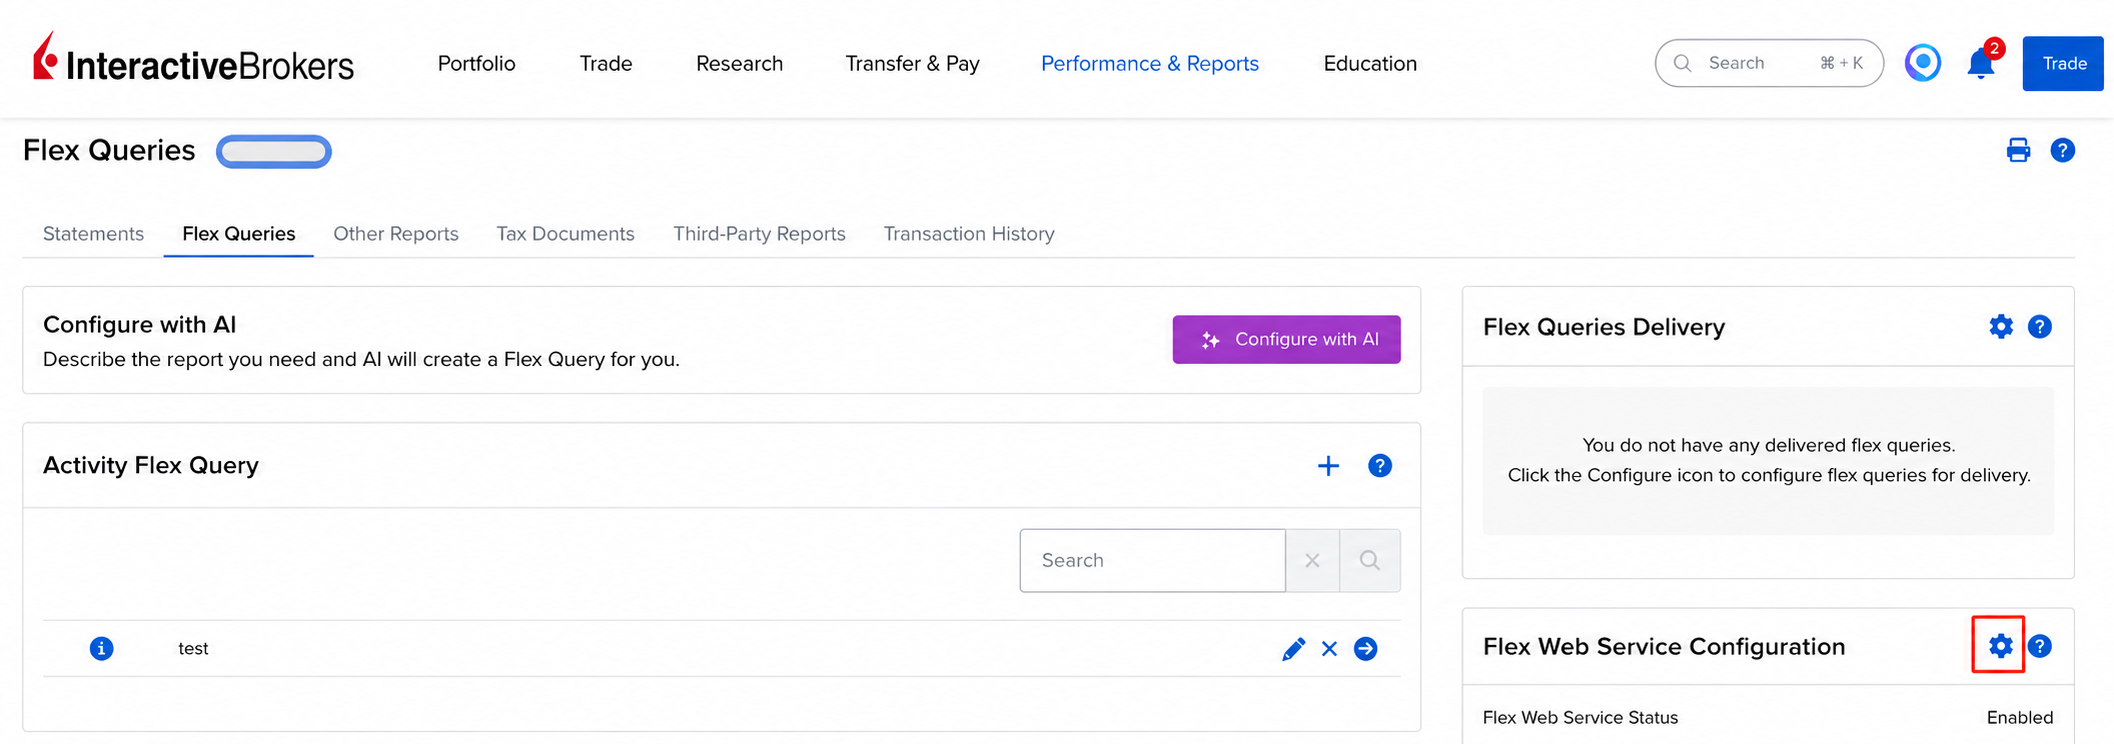Open the Education menu

1370,64
